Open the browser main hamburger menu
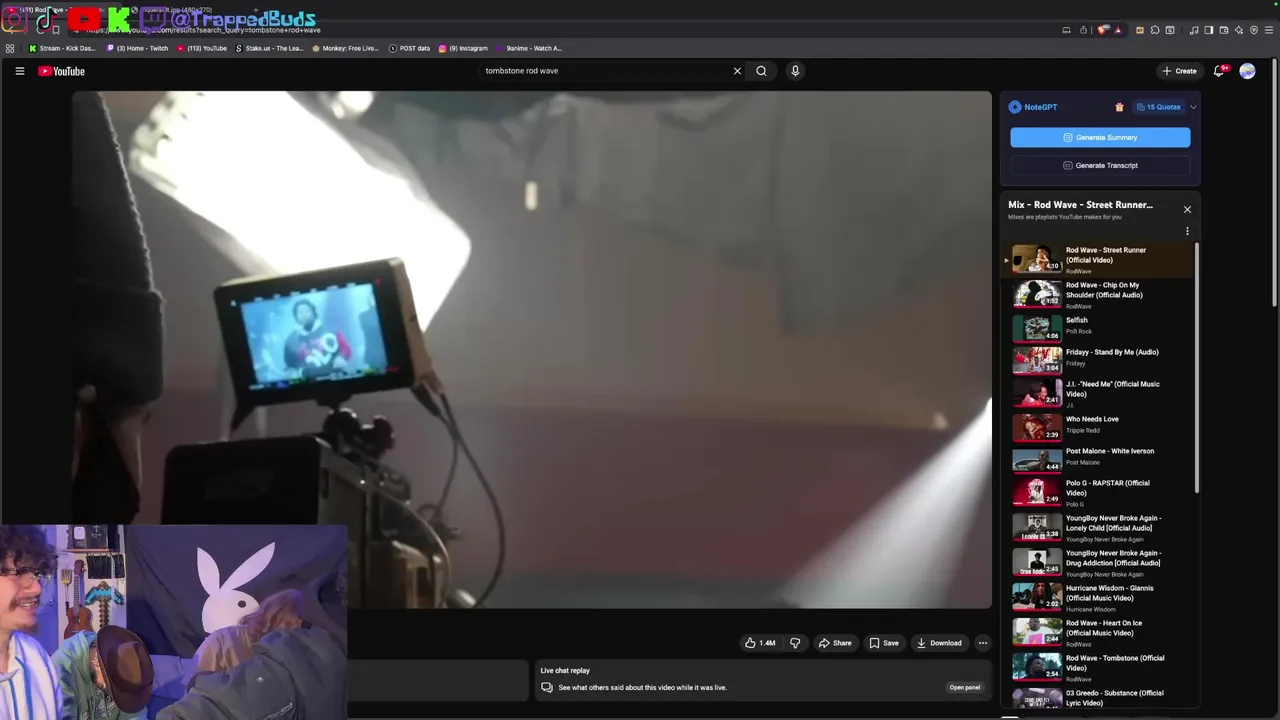The height and width of the screenshot is (720, 1280). pos(1269,30)
